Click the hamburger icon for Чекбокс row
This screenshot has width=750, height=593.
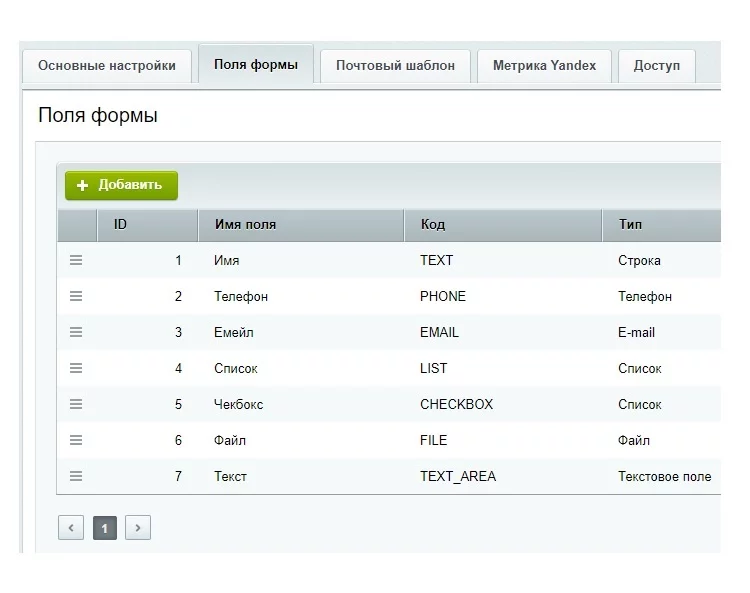[76, 404]
